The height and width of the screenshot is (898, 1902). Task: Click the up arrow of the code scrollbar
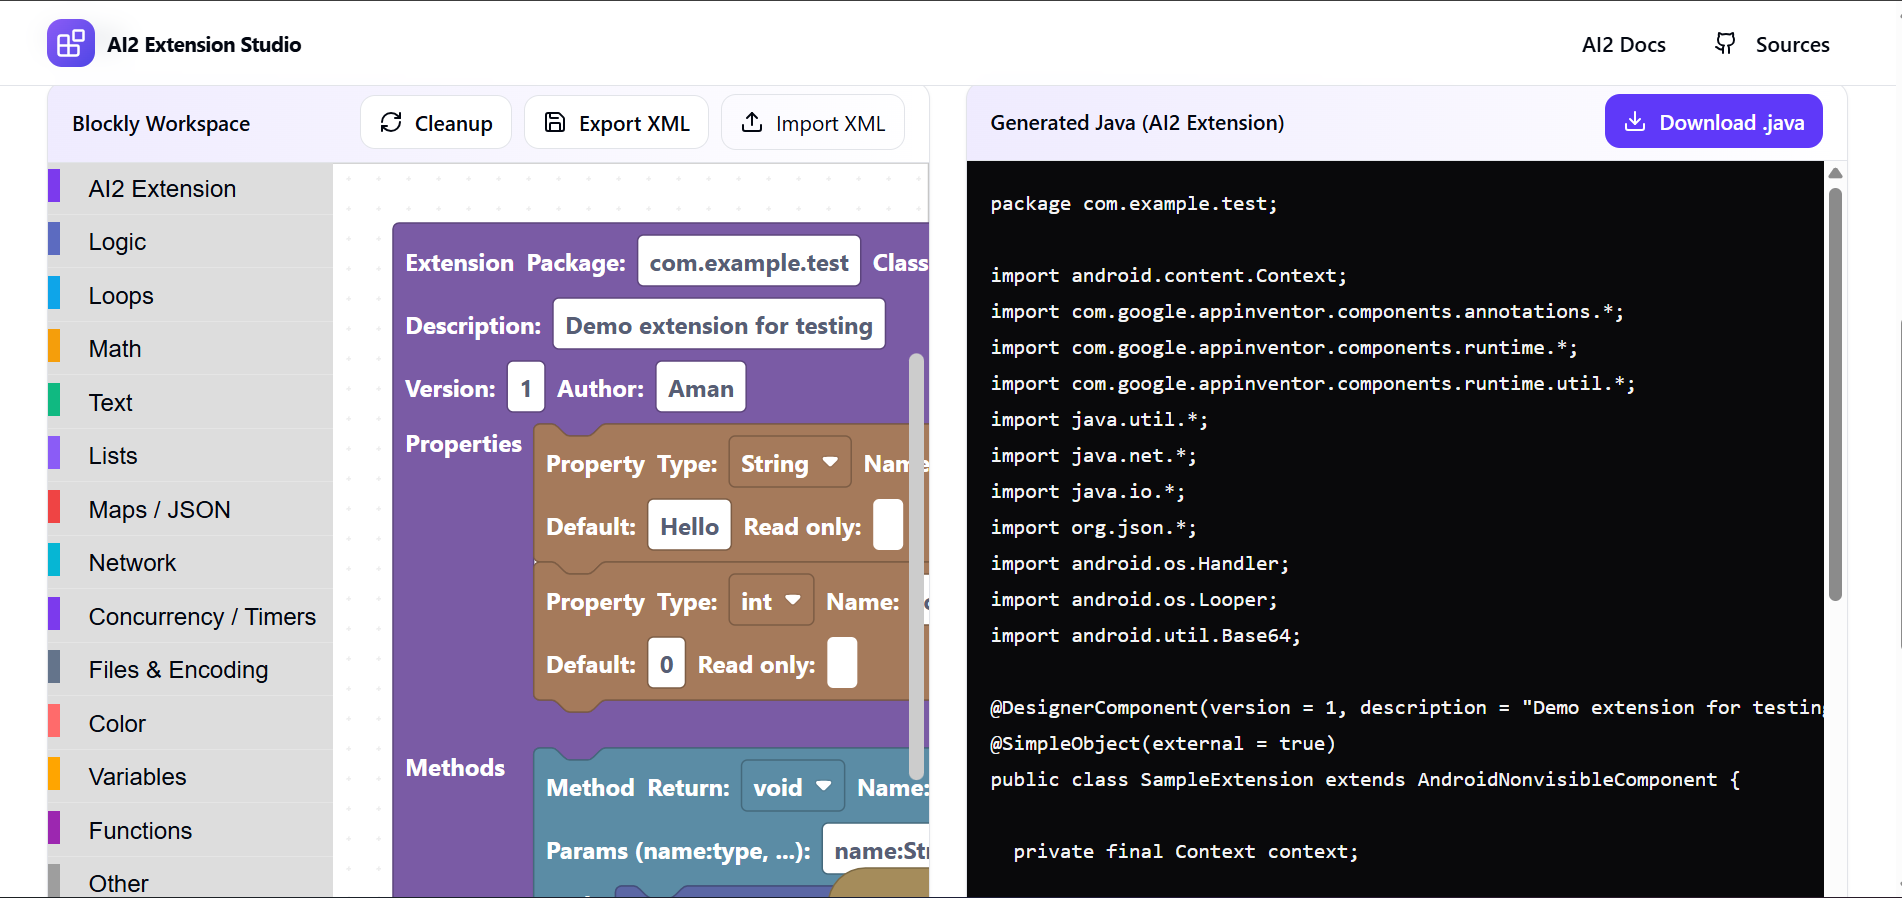coord(1835,174)
